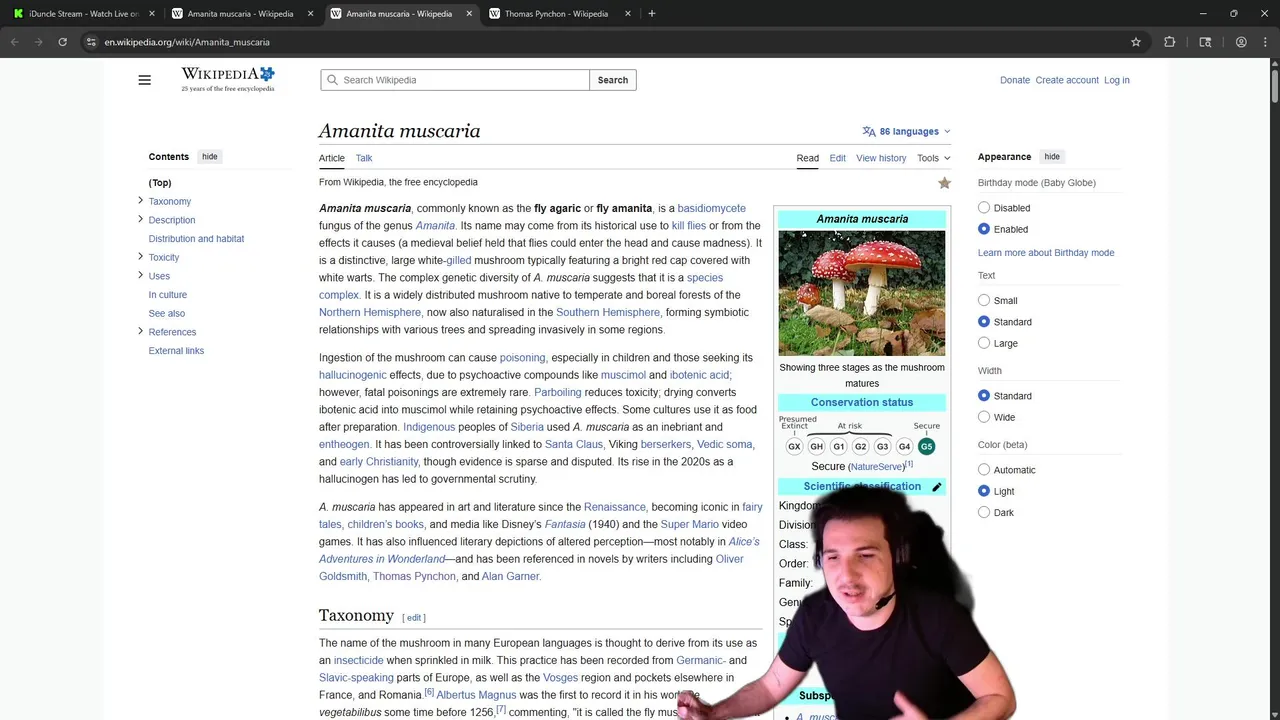The width and height of the screenshot is (1280, 720).
Task: Click the side panel icon in Chrome toolbar
Action: coord(1205,42)
